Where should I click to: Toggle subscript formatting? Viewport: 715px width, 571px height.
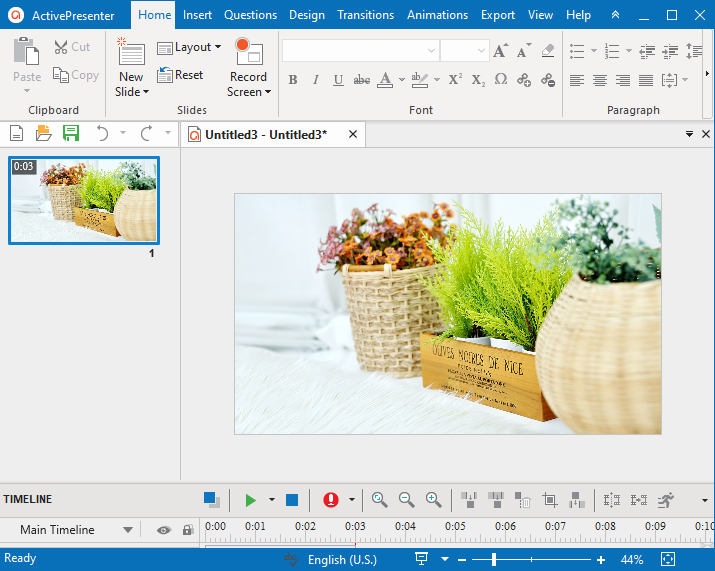(x=478, y=80)
